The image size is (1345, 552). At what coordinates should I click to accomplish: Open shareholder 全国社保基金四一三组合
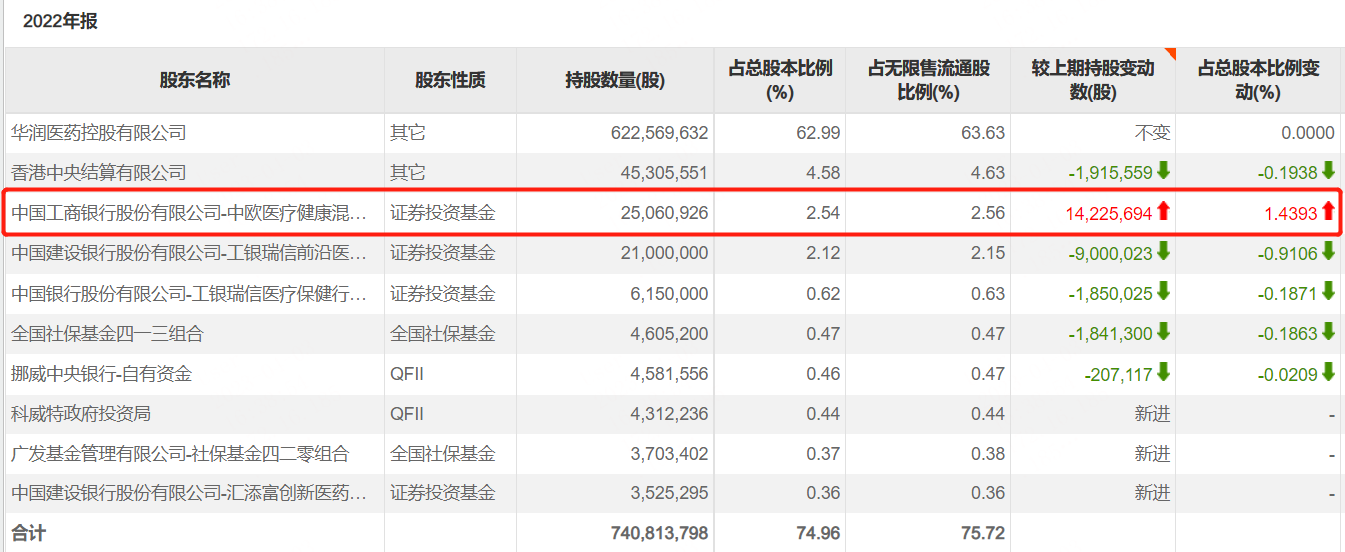(107, 333)
